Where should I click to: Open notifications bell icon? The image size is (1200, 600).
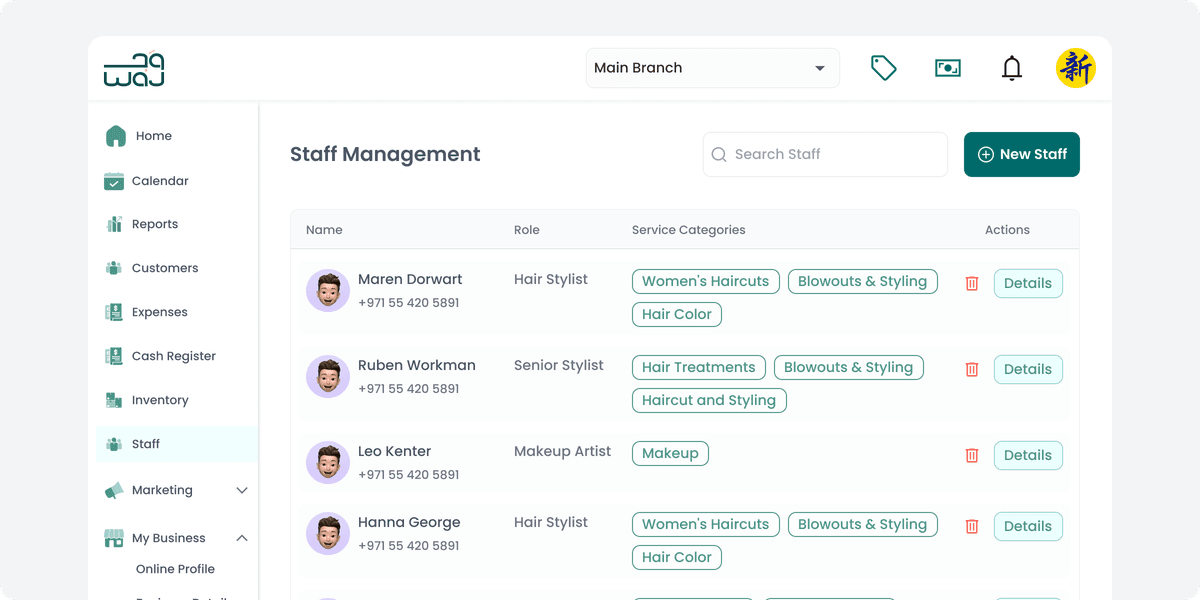tap(1012, 68)
